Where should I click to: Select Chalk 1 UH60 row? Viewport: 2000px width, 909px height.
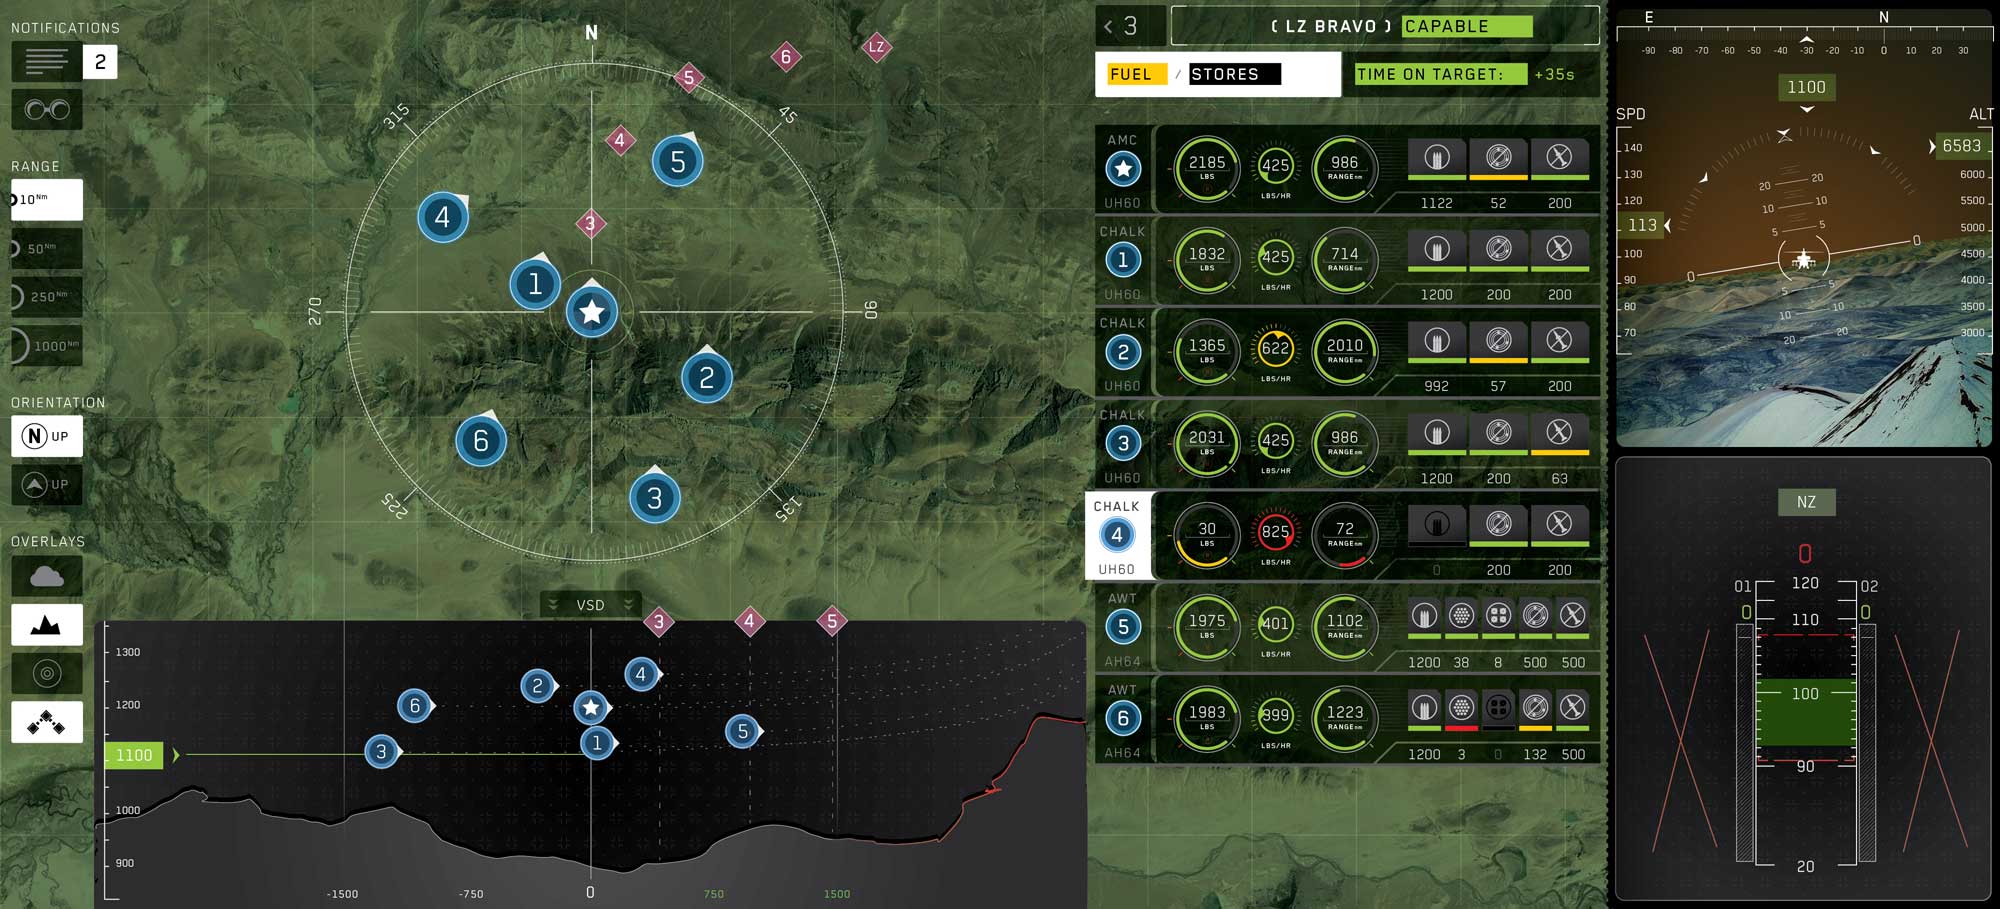click(1348, 261)
